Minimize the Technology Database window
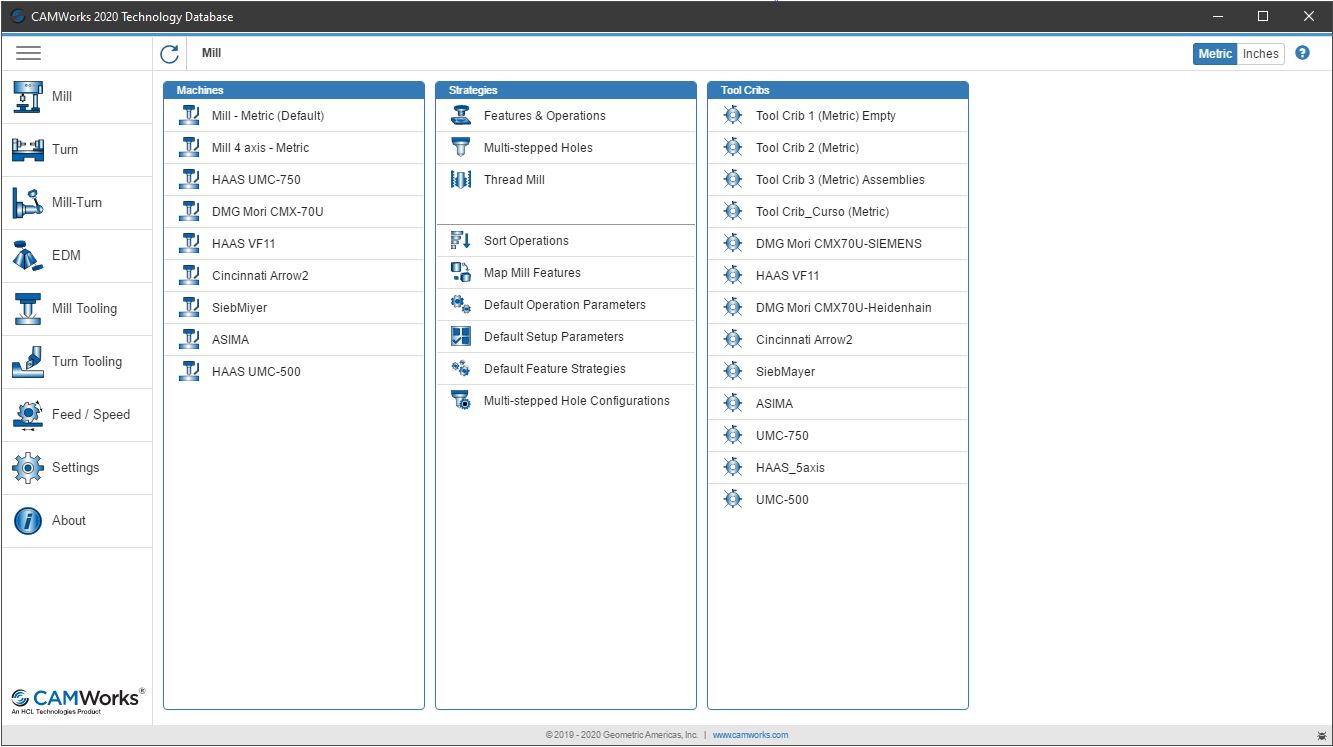The image size is (1333, 747). click(1217, 16)
